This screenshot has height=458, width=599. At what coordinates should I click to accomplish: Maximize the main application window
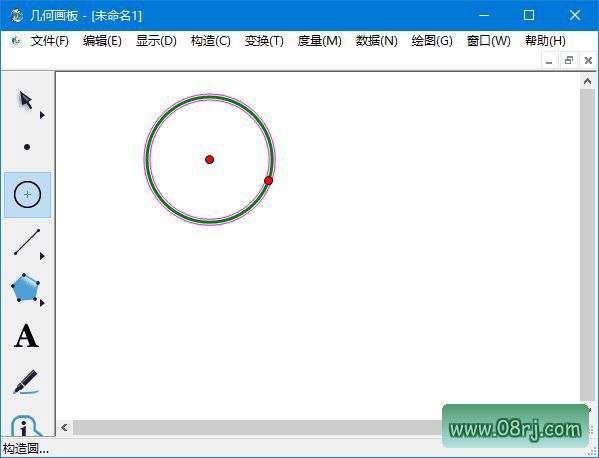pos(529,15)
